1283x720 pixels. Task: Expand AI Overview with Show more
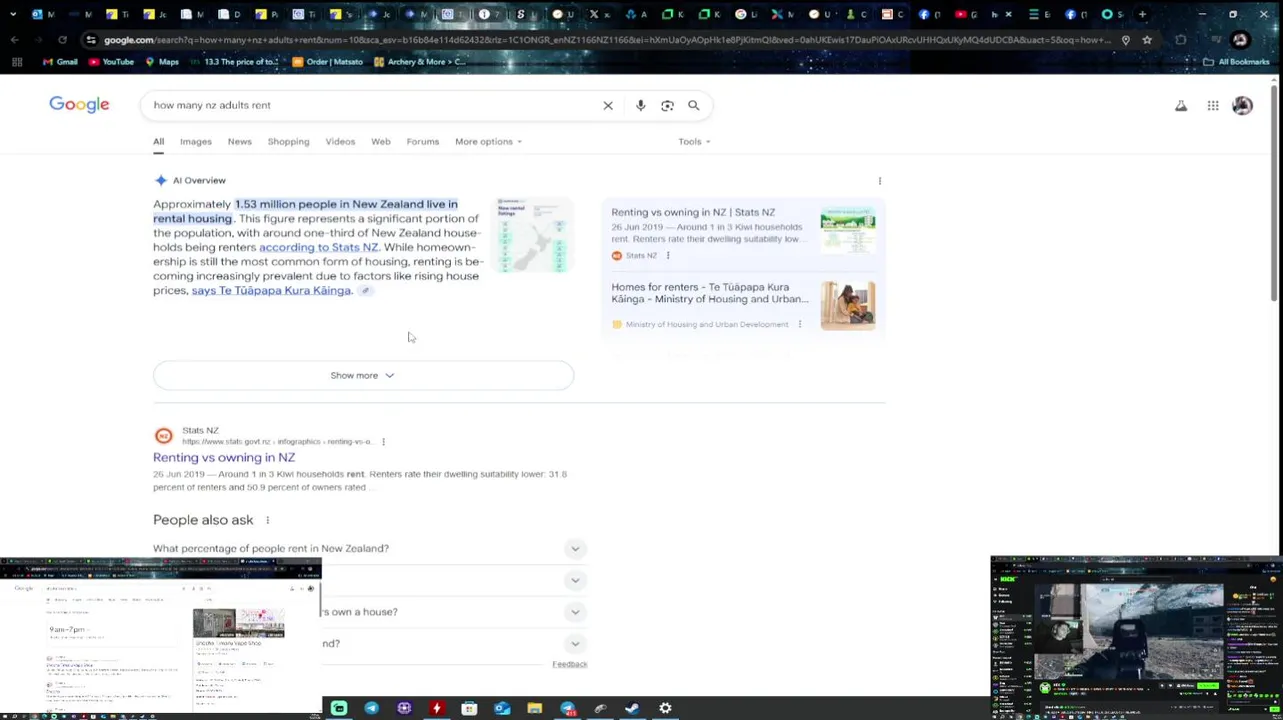tap(363, 375)
